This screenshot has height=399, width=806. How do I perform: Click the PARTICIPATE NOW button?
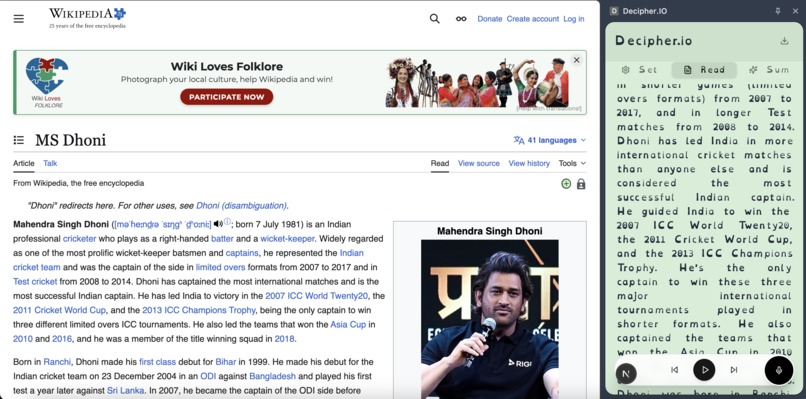point(227,97)
